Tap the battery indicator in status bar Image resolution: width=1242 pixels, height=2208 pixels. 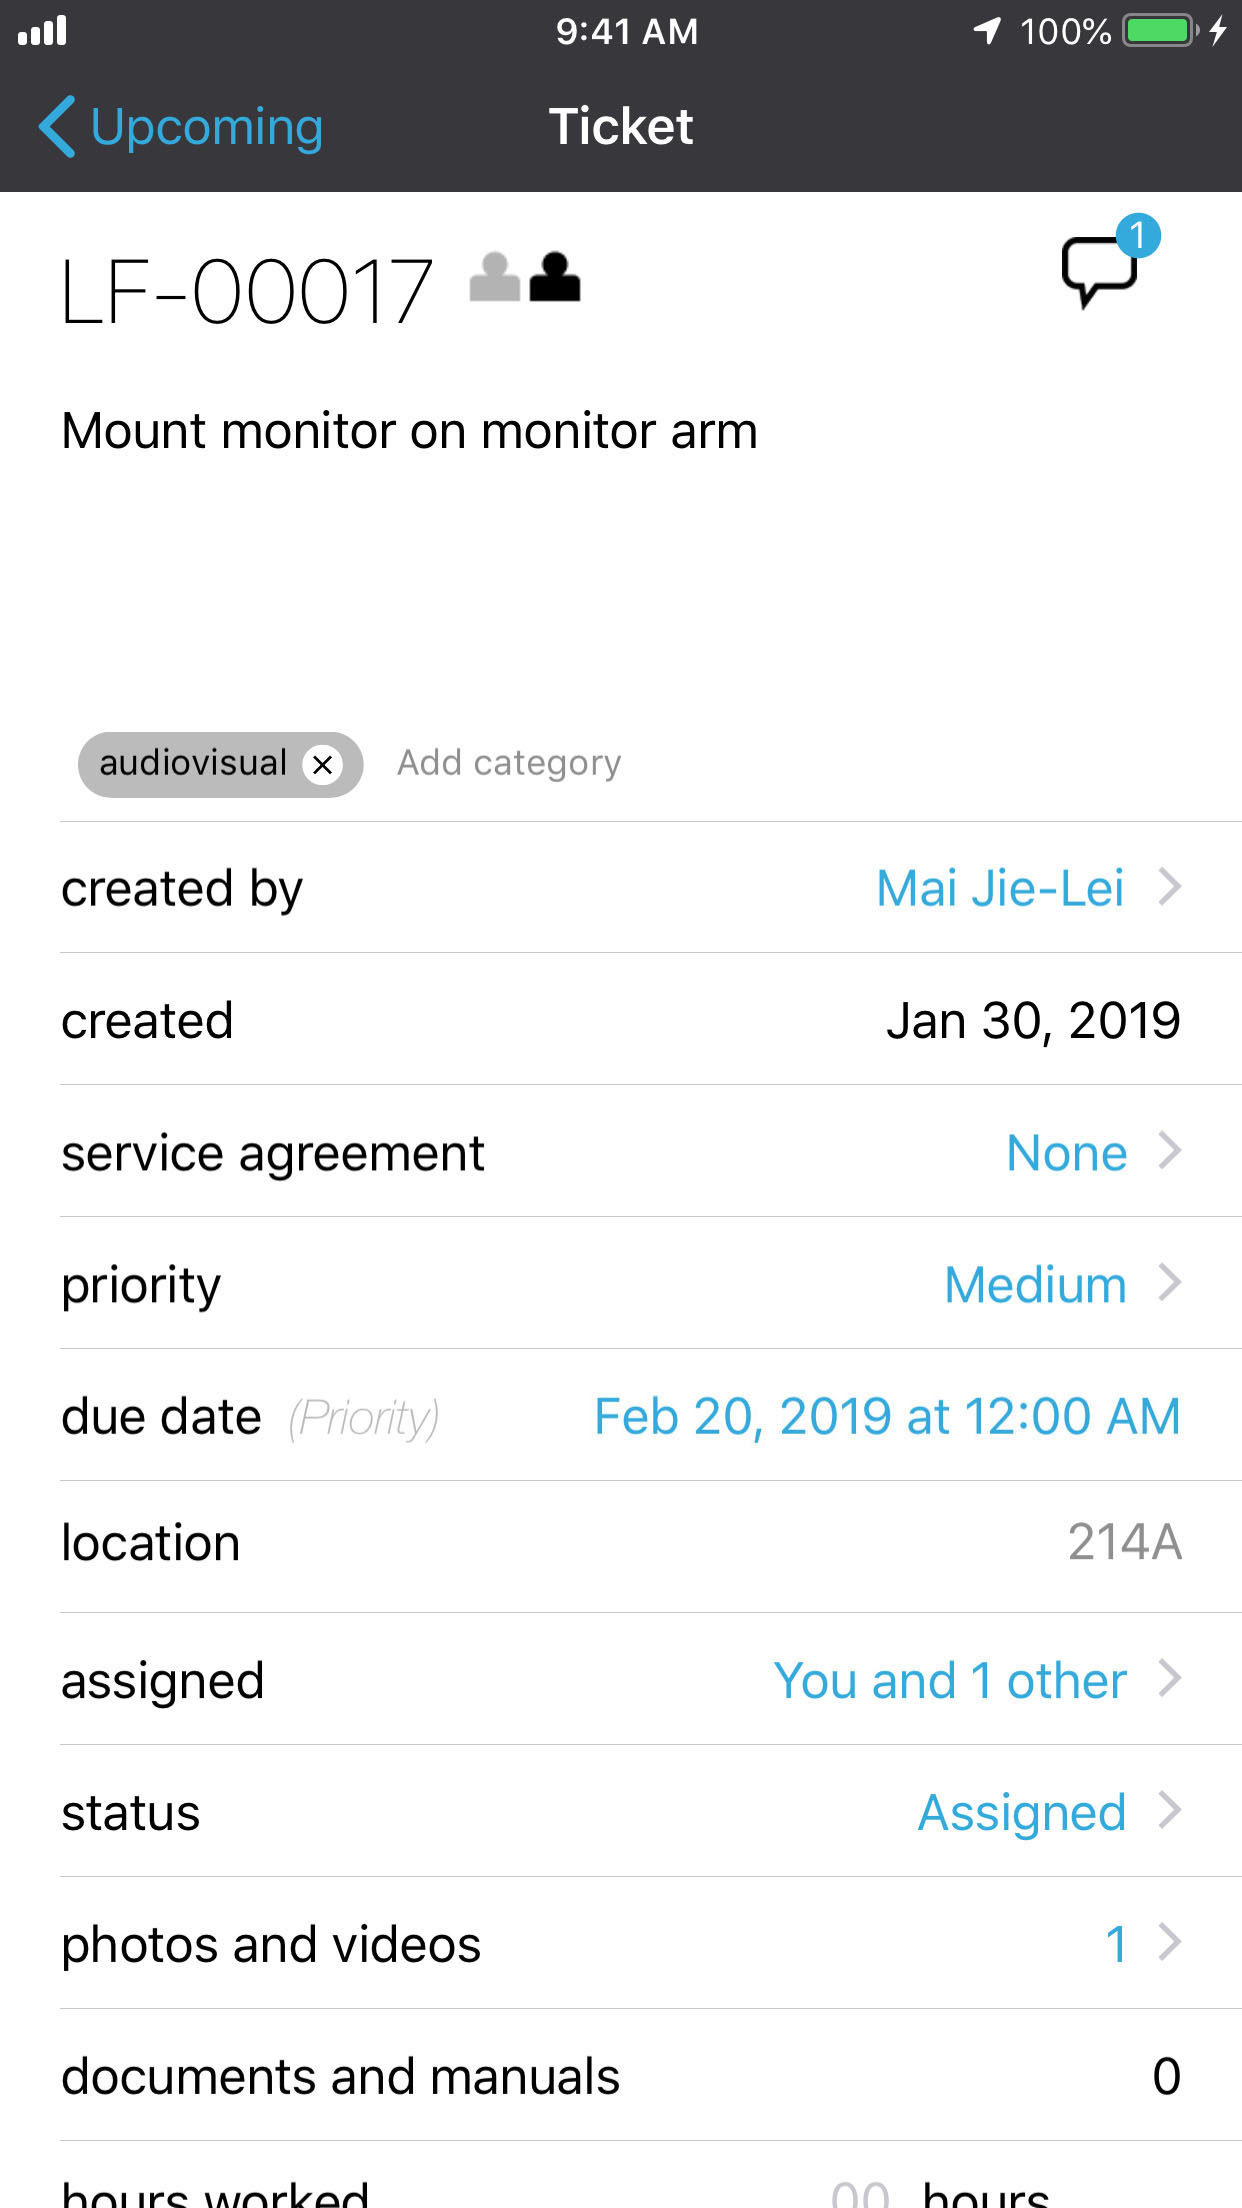[1159, 31]
